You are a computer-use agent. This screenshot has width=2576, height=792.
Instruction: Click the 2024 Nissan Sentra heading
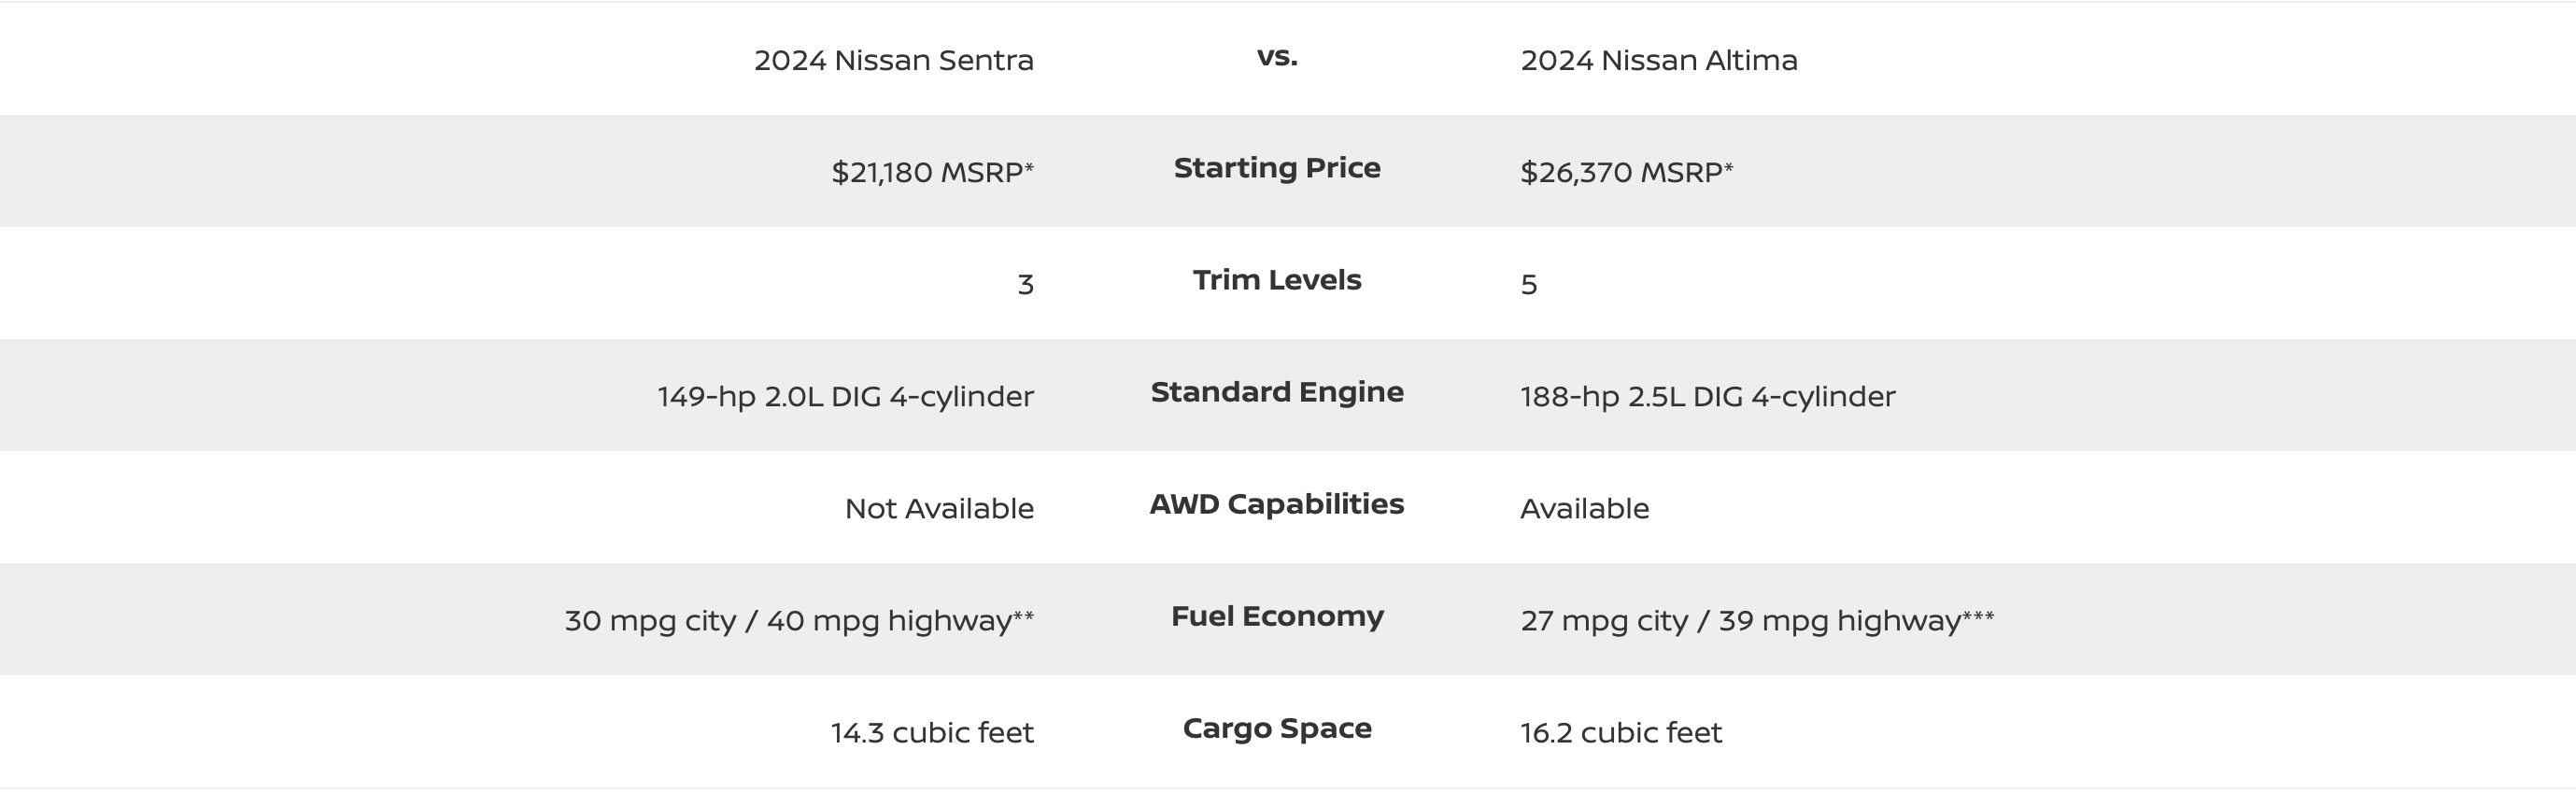(x=894, y=60)
